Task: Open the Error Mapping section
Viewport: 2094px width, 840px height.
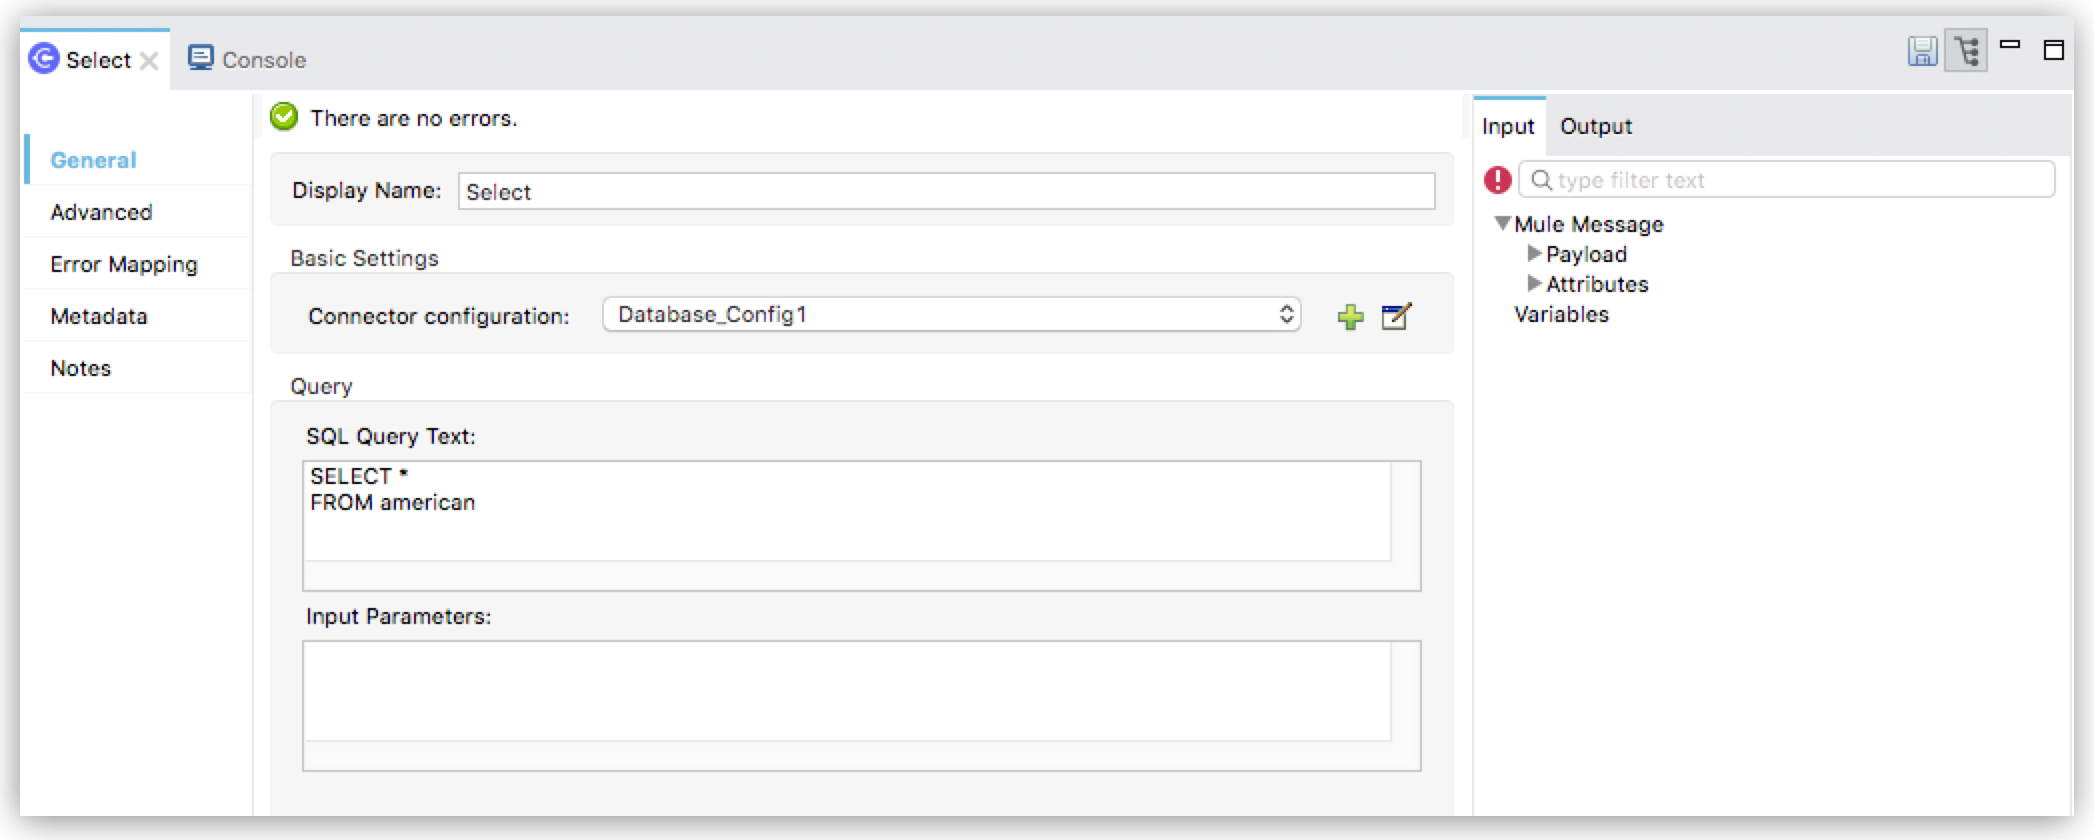Action: click(122, 264)
